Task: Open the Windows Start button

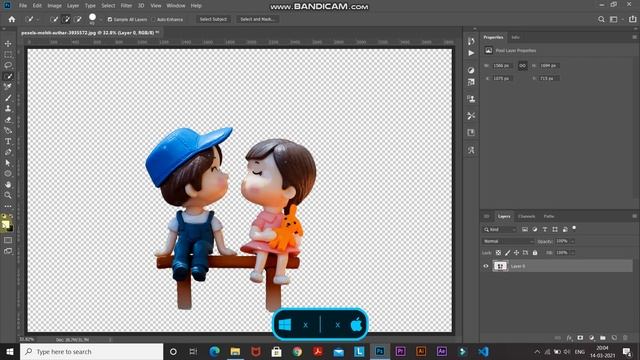Action: coord(10,351)
